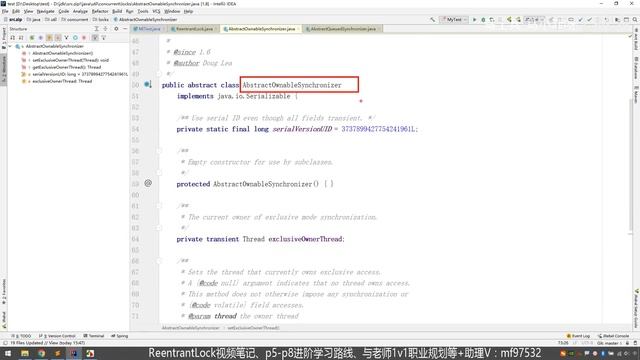Image resolution: width=640 pixels, height=360 pixels.
Task: Run with coverage icon
Action: pos(492,20)
